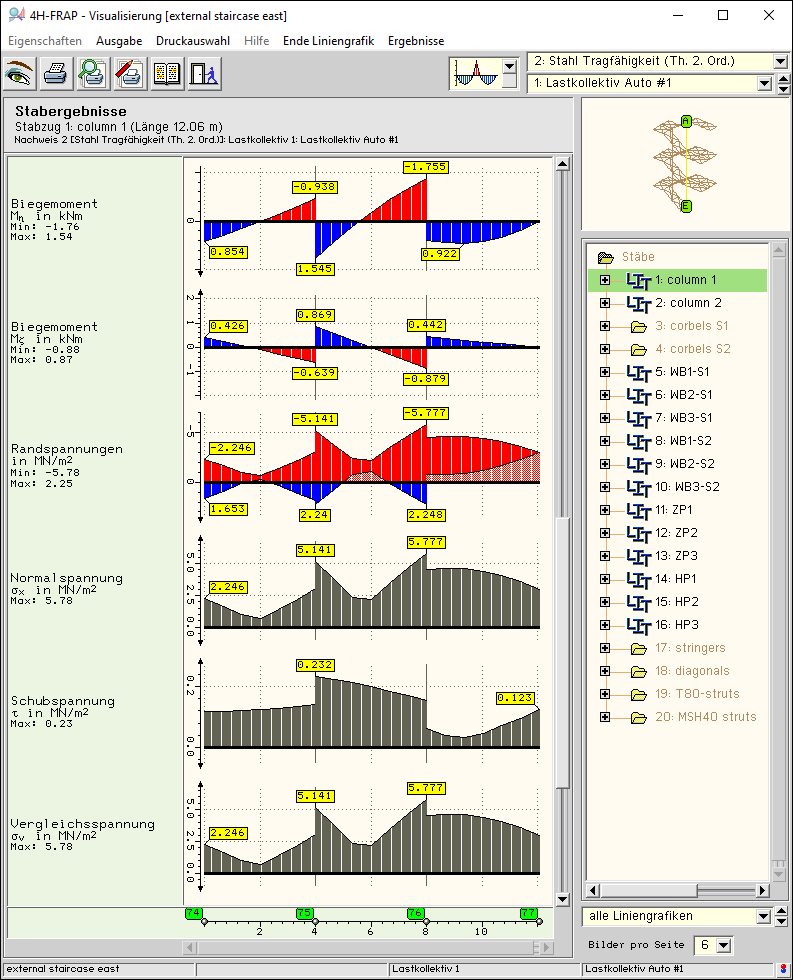Screen dimensions: 793x980
Task: Open the book help icon
Action: click(166, 73)
